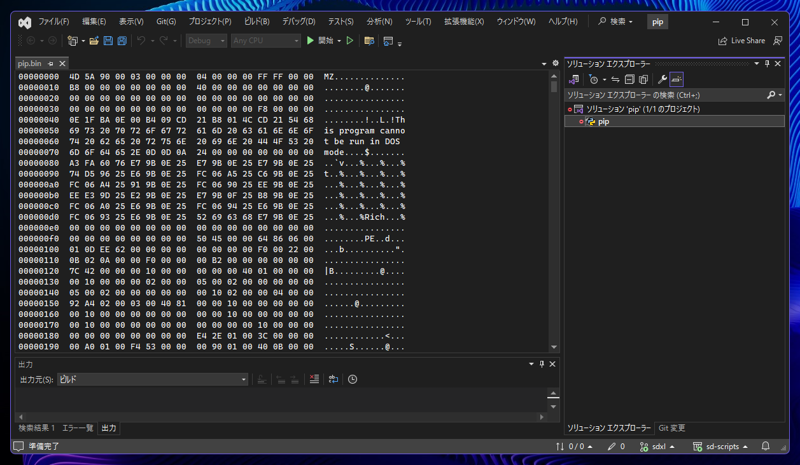Toggle the Preview Selected Items icon
The width and height of the screenshot is (800, 465).
tap(677, 79)
